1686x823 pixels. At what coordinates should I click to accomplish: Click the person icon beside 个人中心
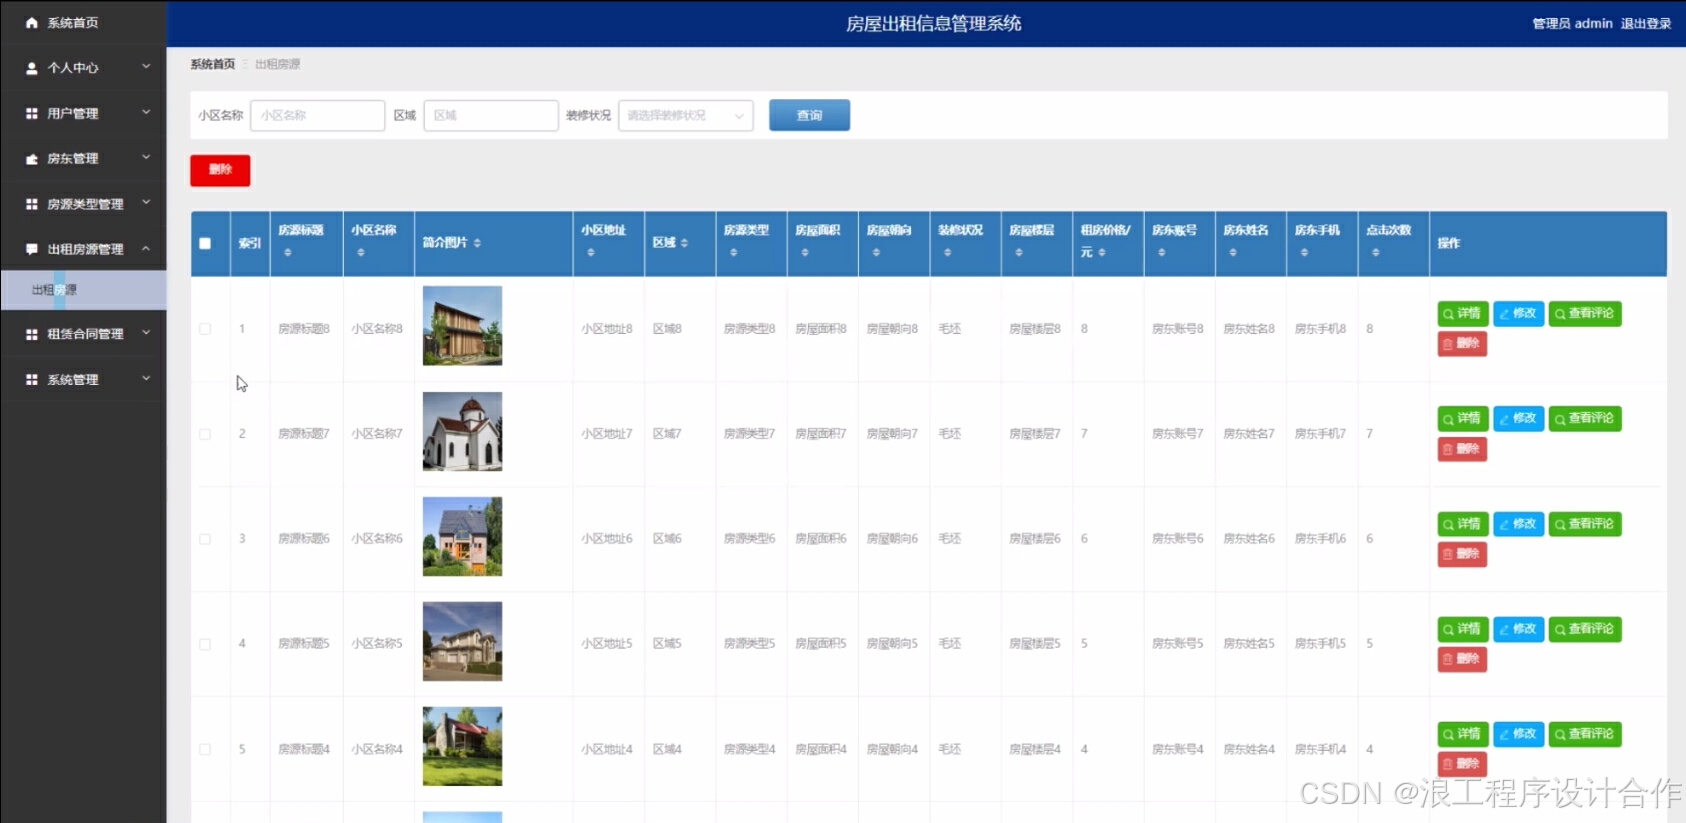point(32,68)
